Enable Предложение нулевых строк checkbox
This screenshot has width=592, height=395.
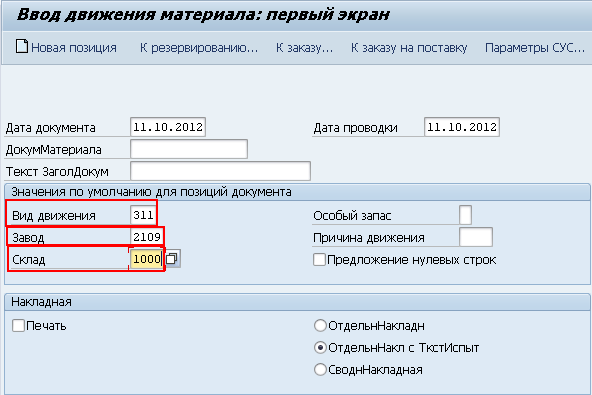(319, 260)
